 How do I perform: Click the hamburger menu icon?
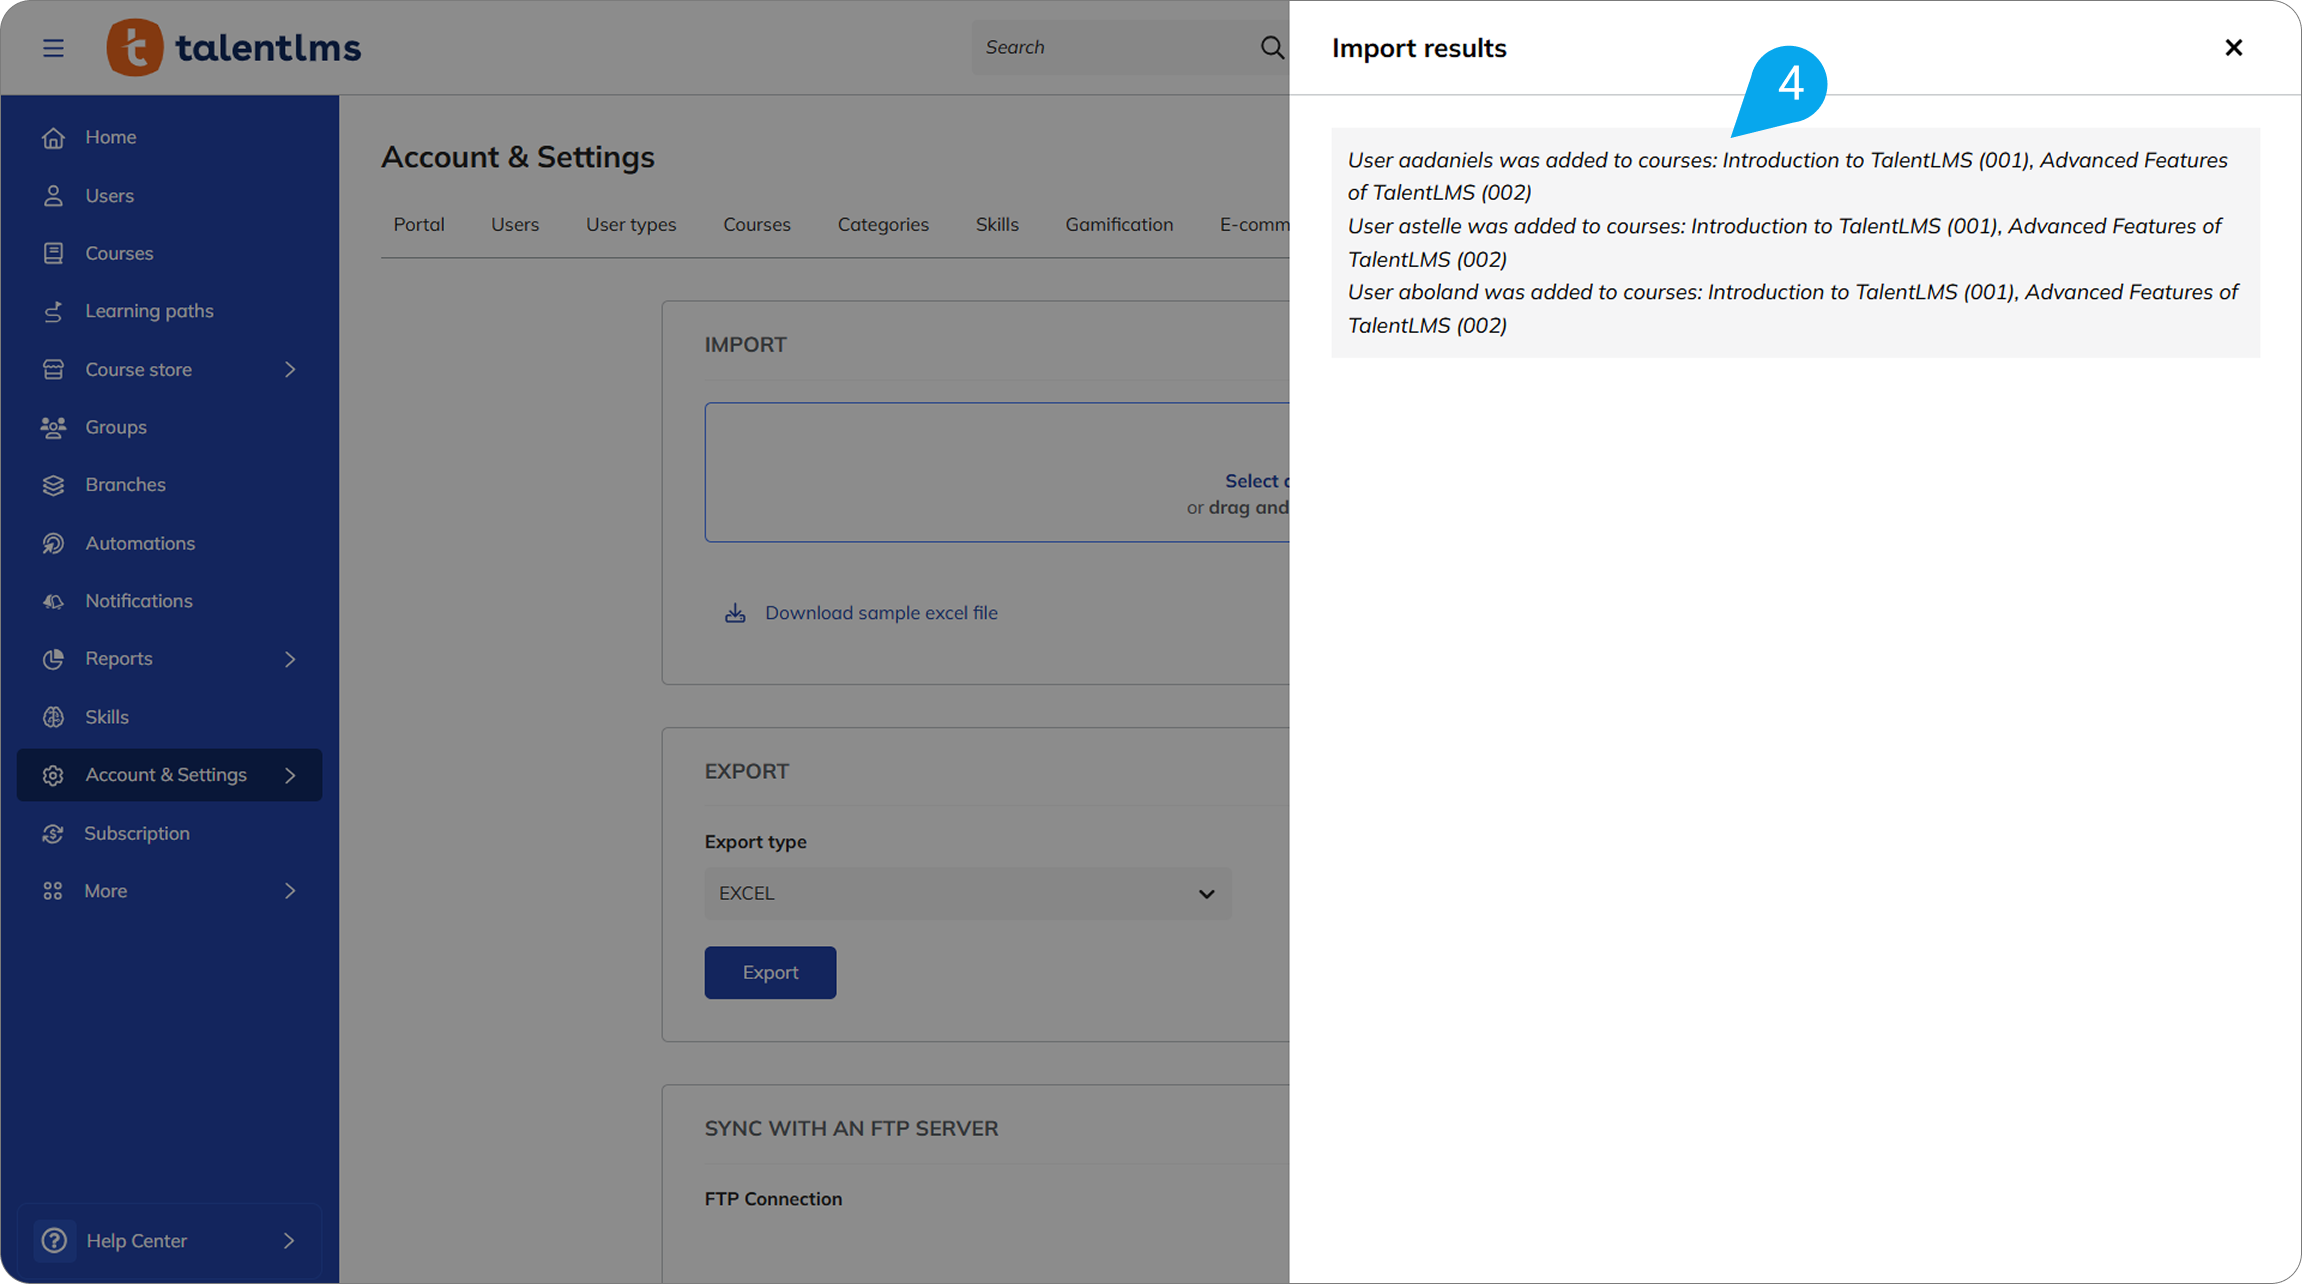53,47
